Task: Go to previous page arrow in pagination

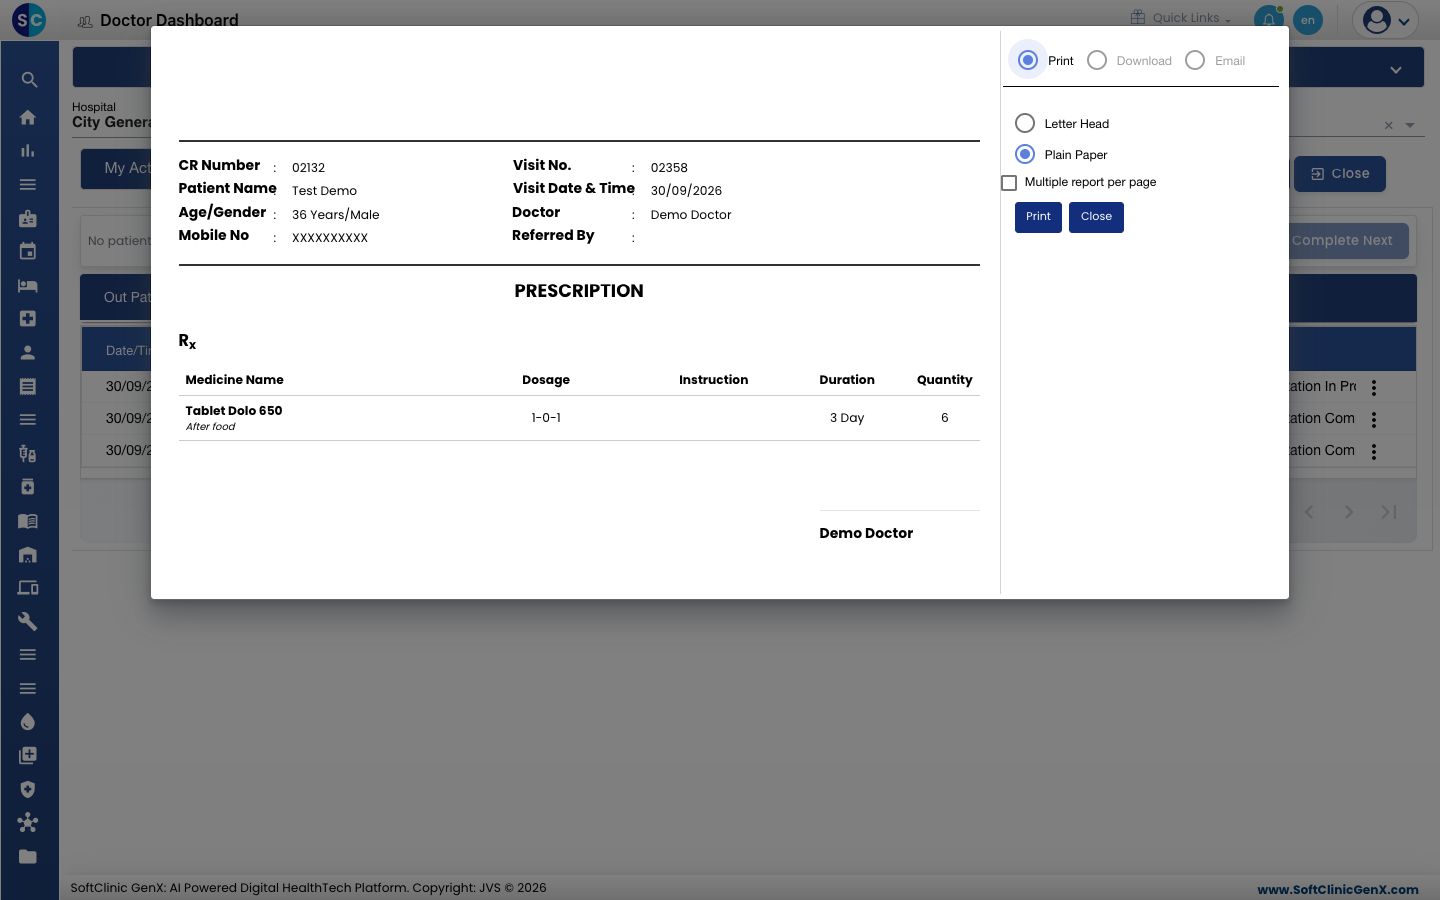Action: [1309, 512]
